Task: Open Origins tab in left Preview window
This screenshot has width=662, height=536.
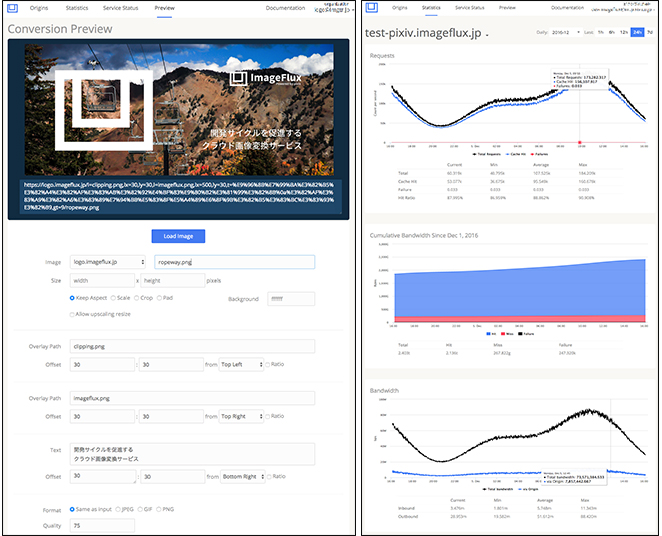Action: point(39,8)
